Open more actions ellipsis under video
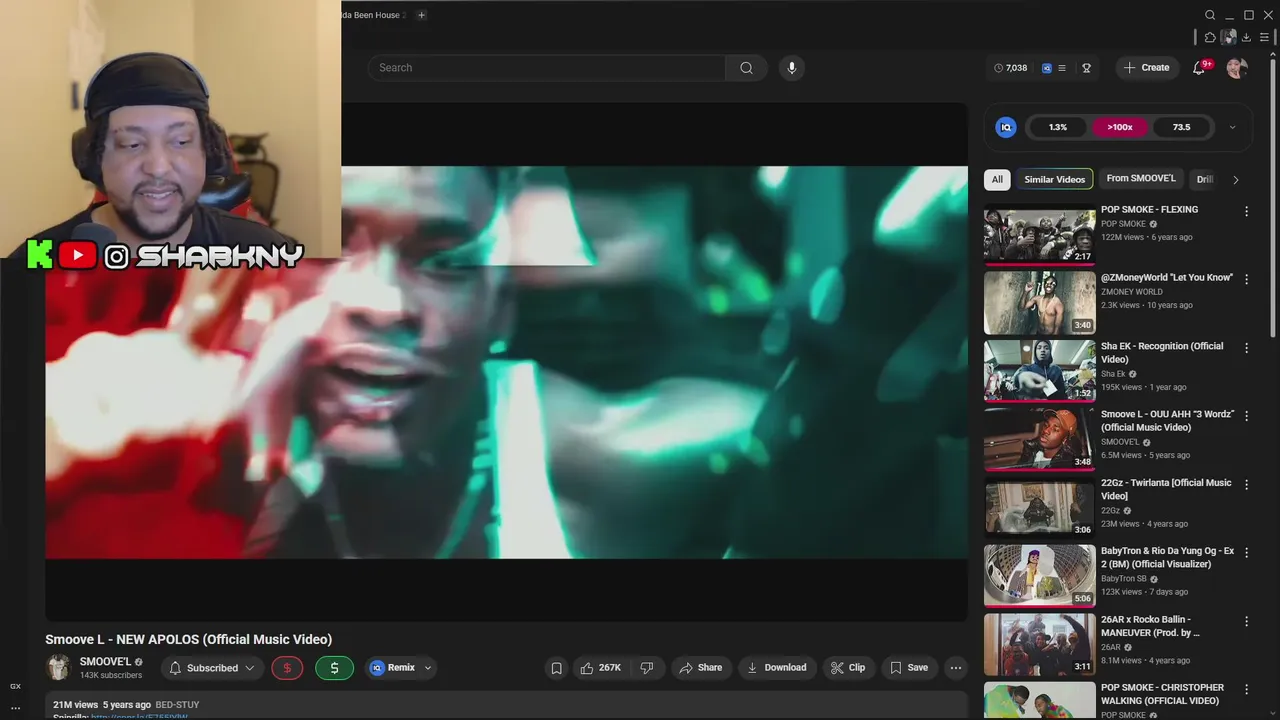This screenshot has height=720, width=1280. [956, 668]
